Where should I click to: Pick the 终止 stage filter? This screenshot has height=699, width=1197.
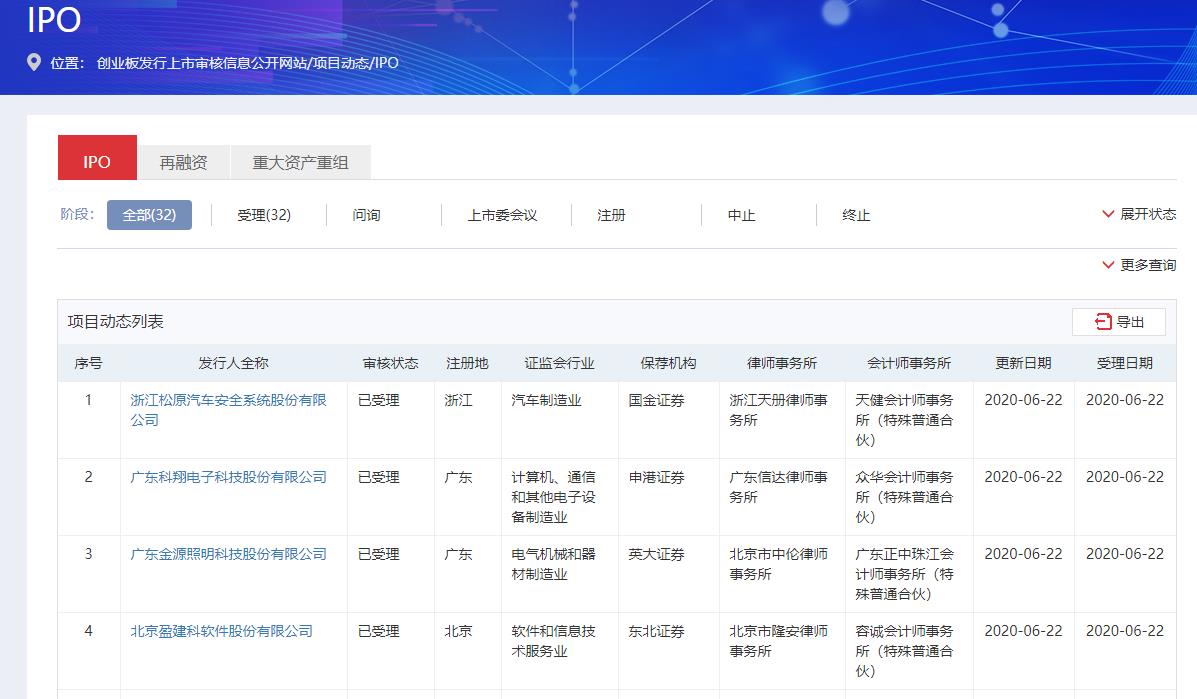click(x=856, y=215)
